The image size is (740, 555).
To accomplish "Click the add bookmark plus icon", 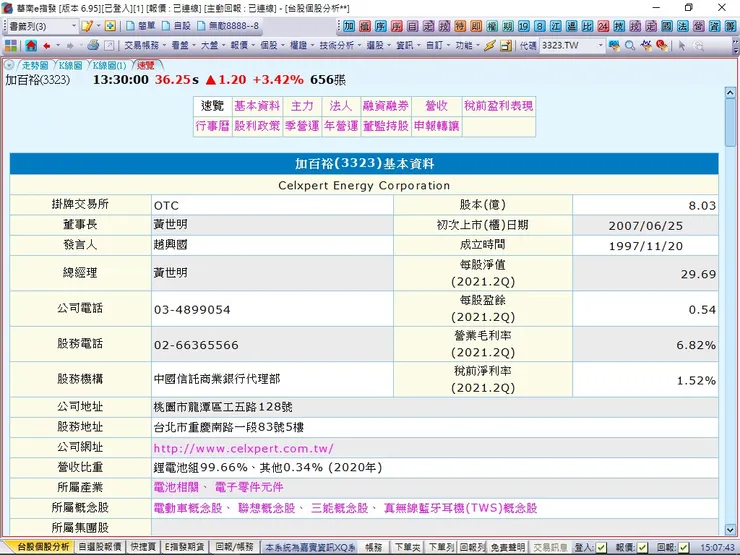I will pyautogui.click(x=110, y=26).
